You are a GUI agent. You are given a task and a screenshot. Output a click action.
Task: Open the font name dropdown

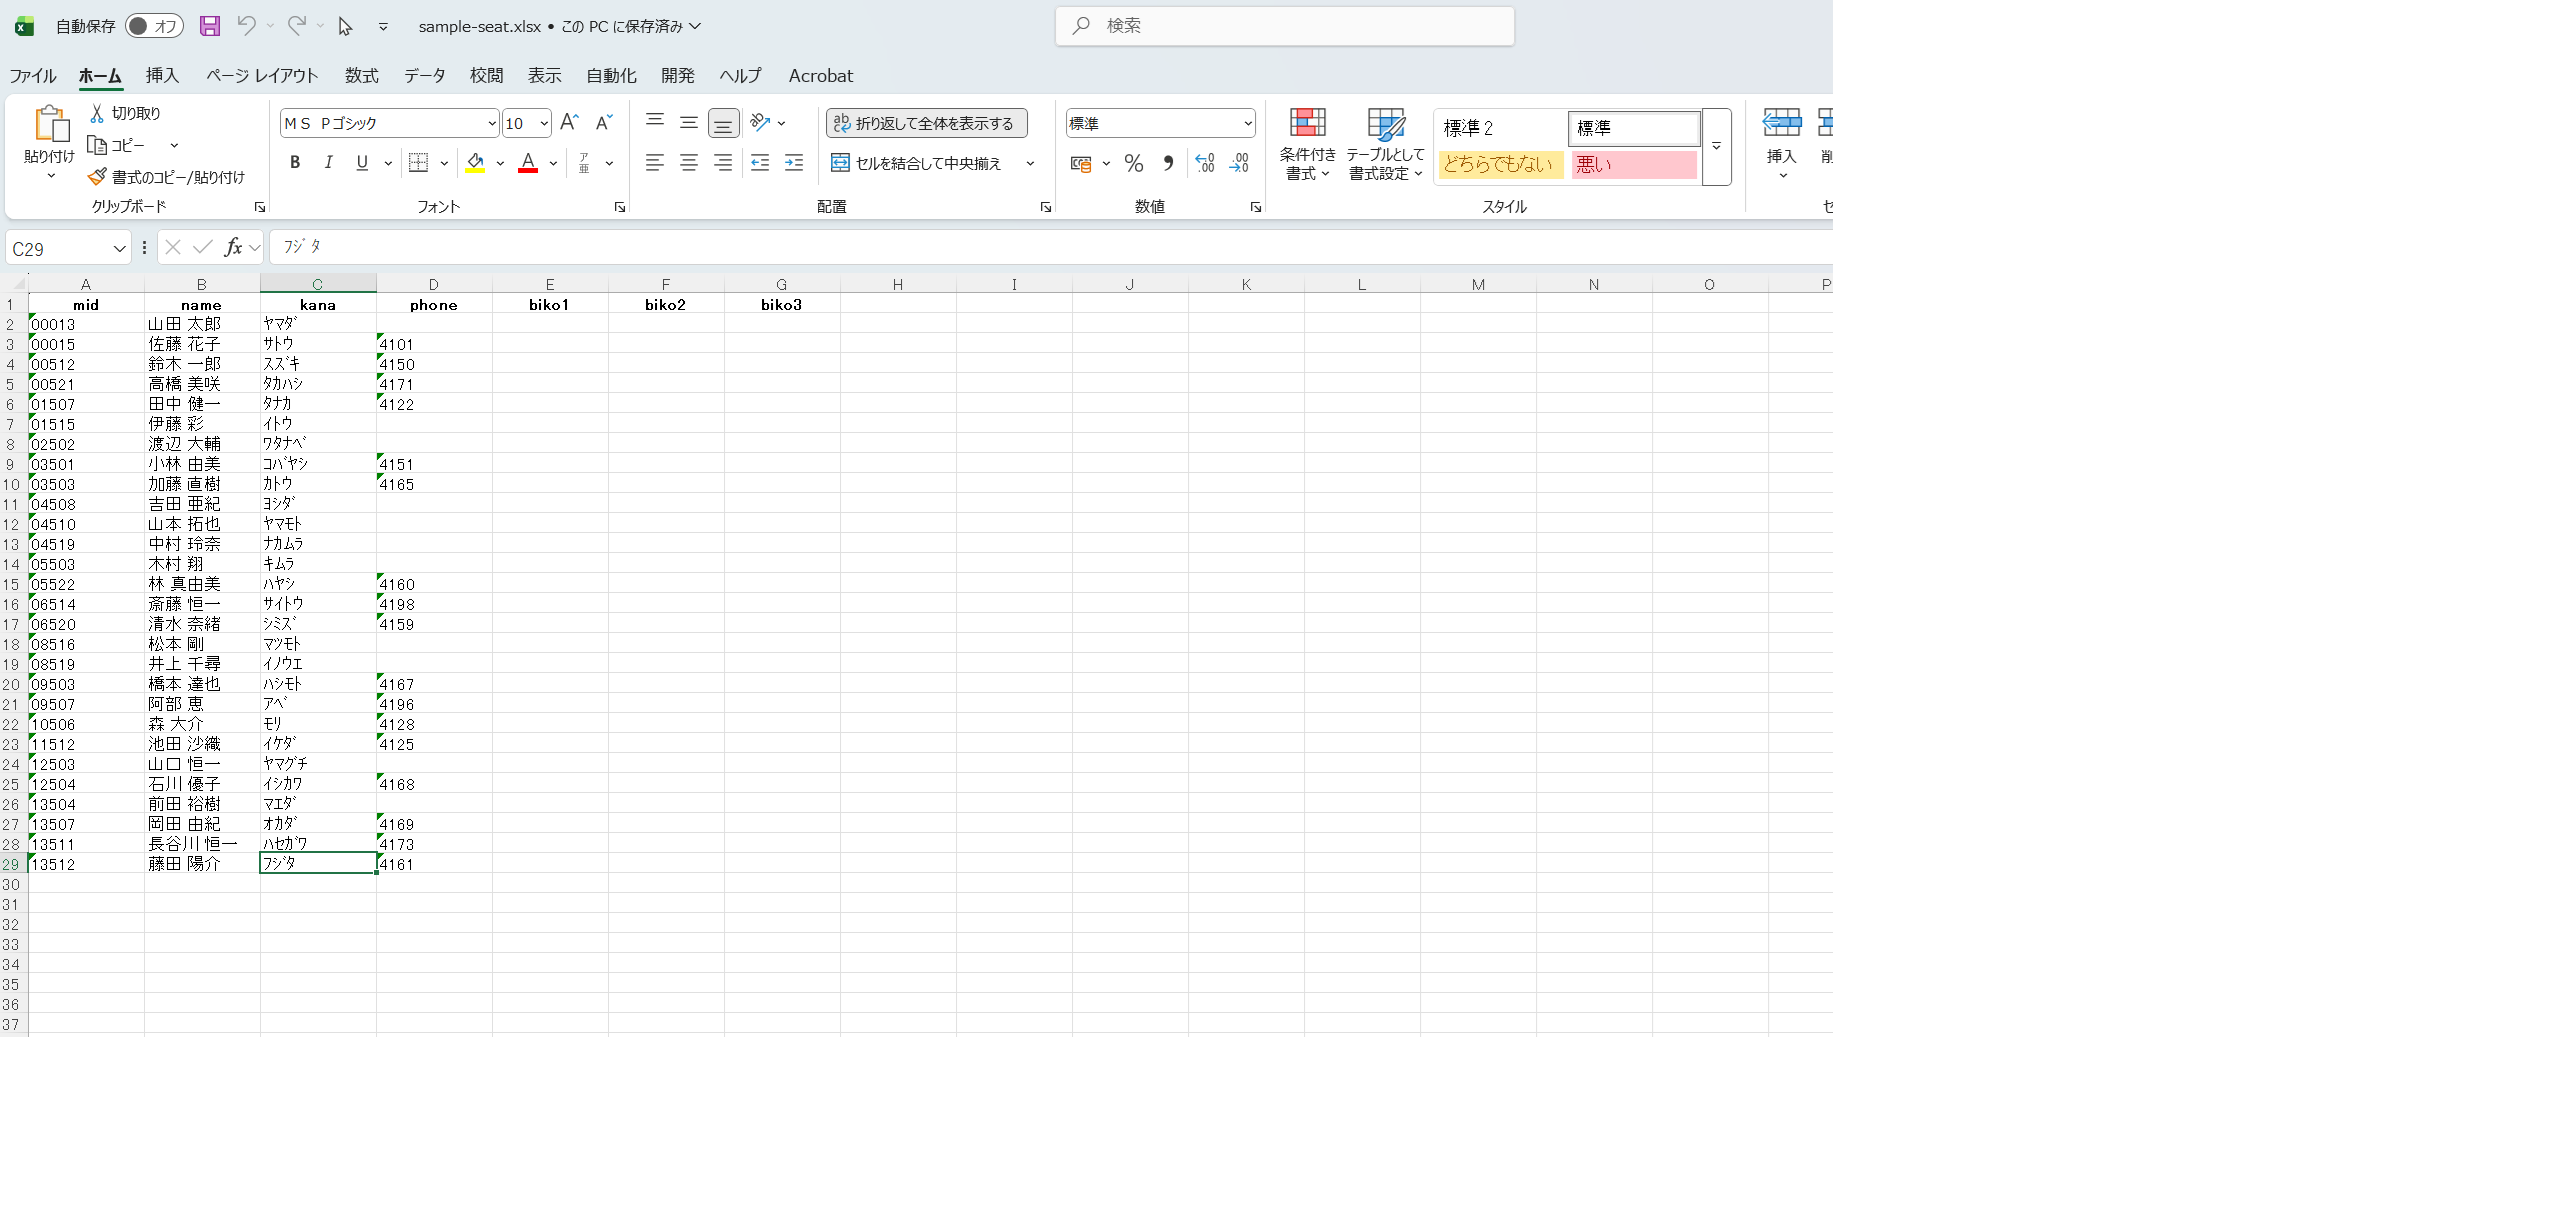[x=491, y=122]
